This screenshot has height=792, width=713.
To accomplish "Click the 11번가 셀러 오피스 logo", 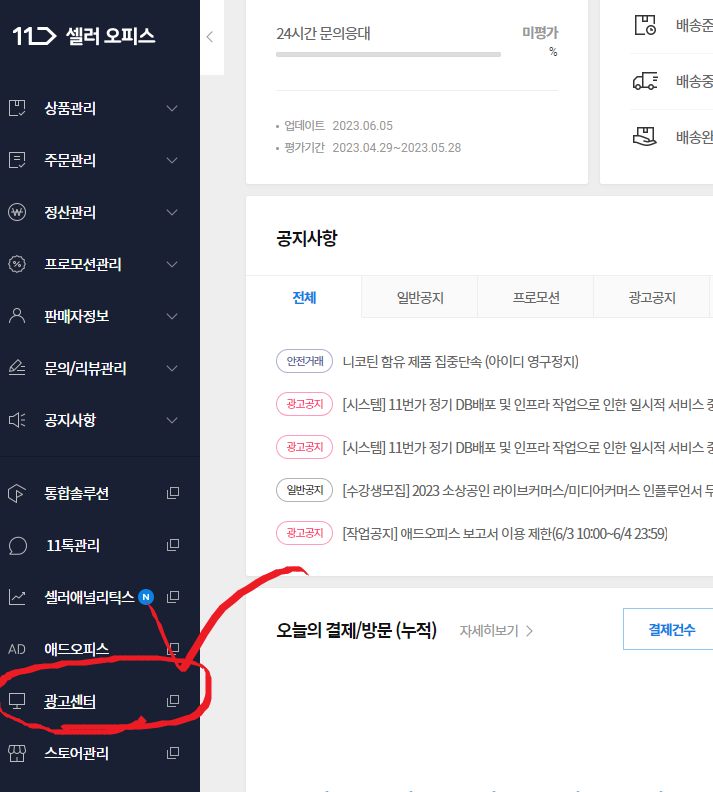I will coord(84,36).
